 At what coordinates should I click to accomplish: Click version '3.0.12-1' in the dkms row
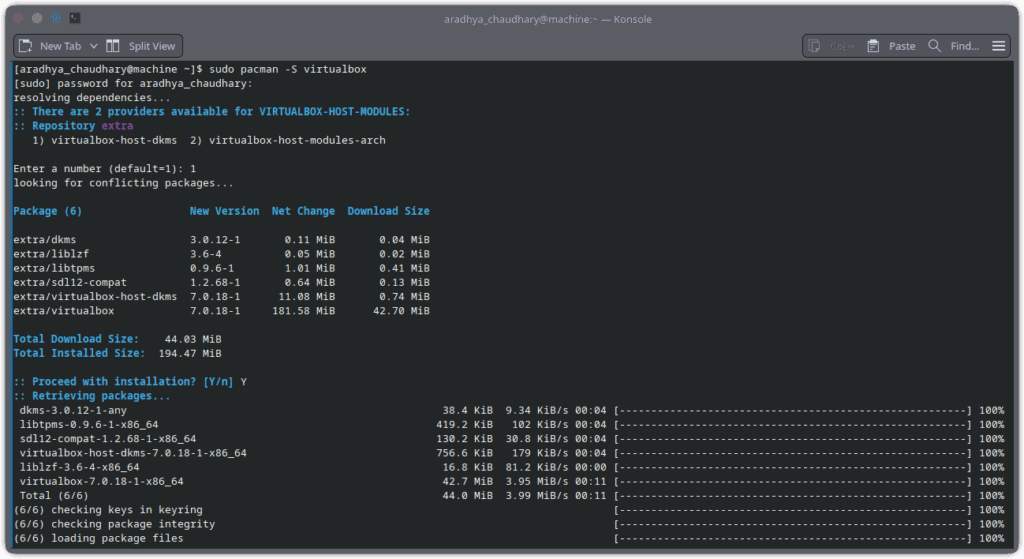pos(215,240)
